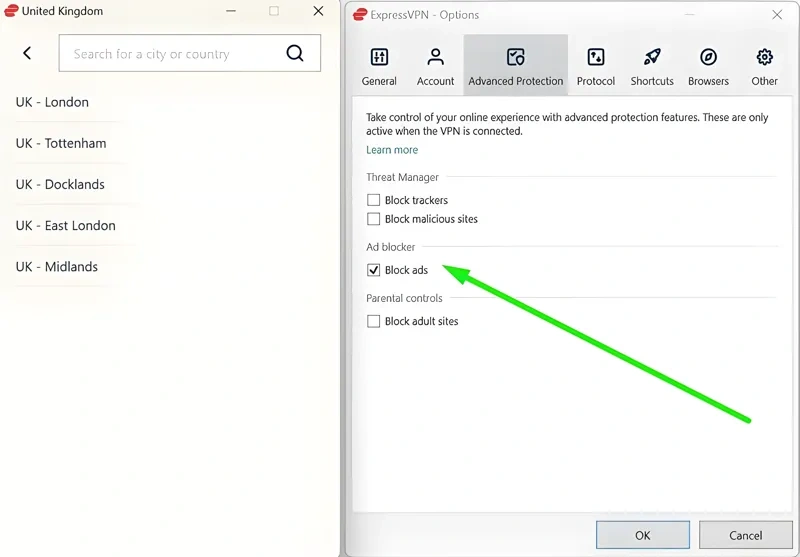The image size is (800, 557).
Task: Cancel the options dialog
Action: point(745,535)
